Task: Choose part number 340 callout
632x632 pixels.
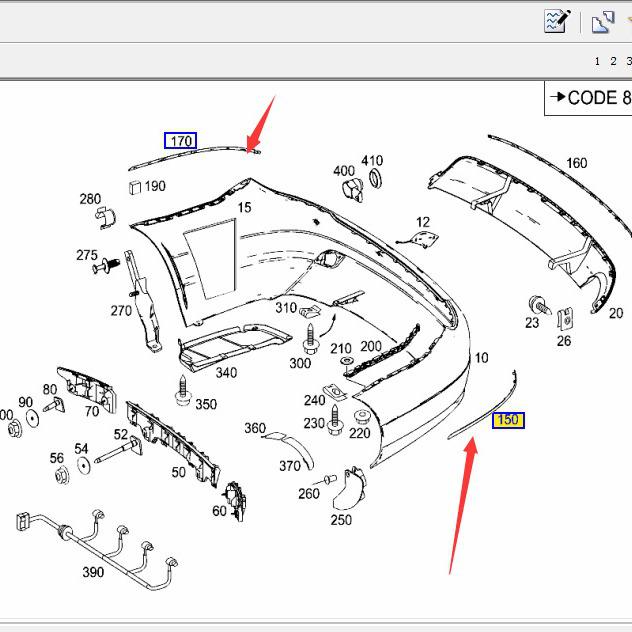Action: point(226,373)
